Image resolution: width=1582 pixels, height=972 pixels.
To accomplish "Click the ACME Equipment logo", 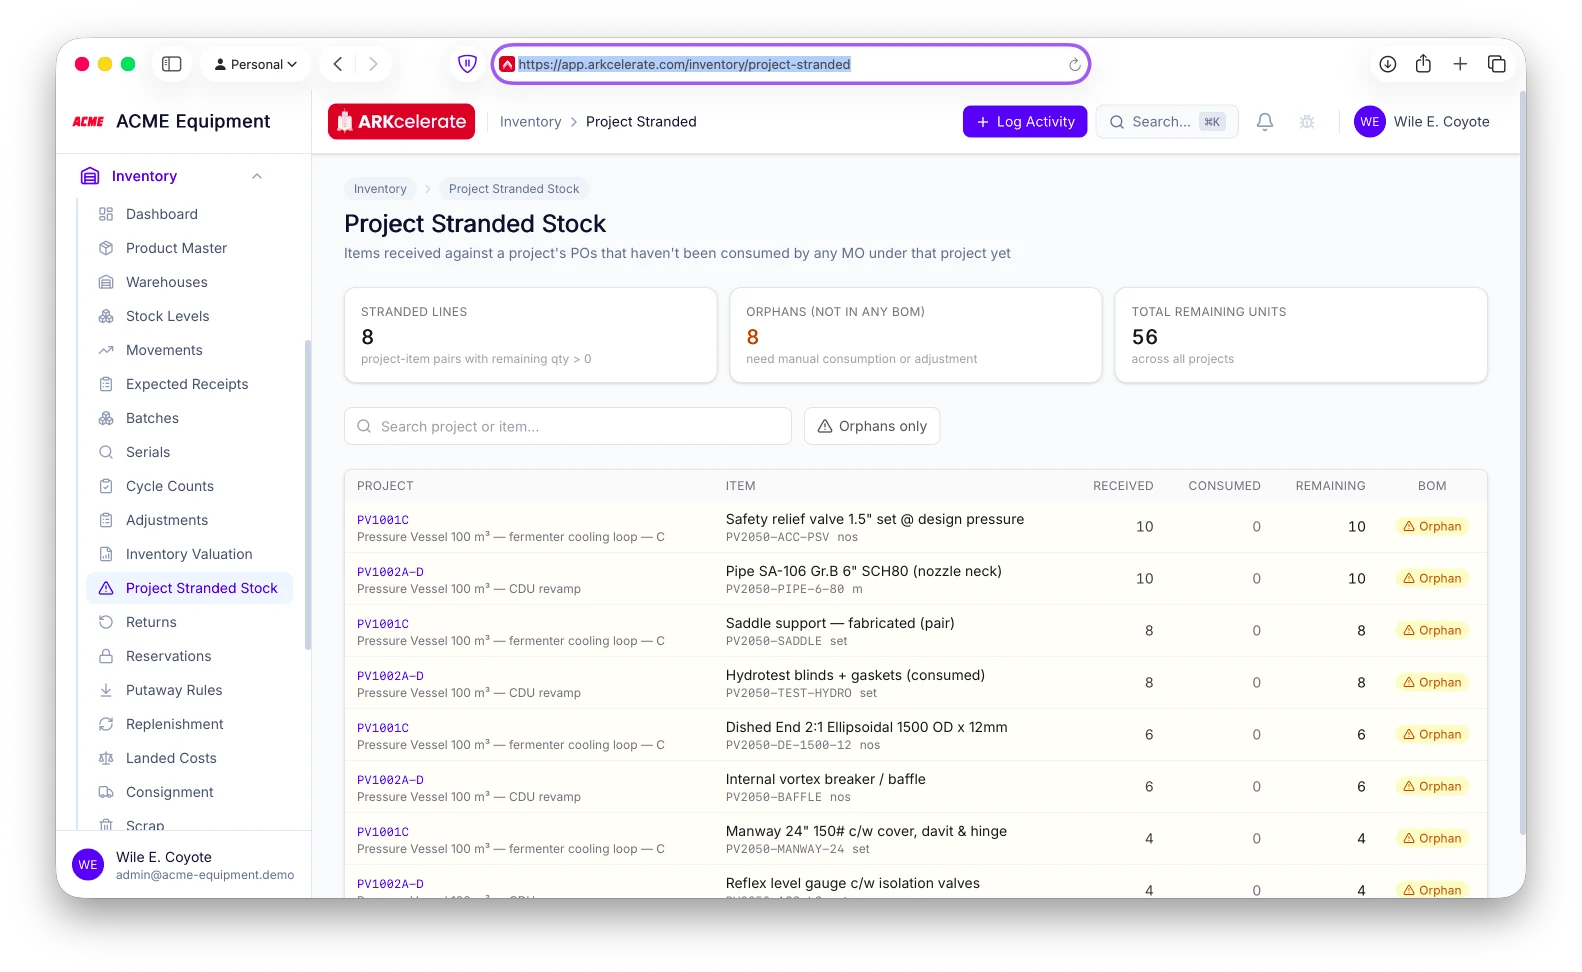I will [x=88, y=122].
